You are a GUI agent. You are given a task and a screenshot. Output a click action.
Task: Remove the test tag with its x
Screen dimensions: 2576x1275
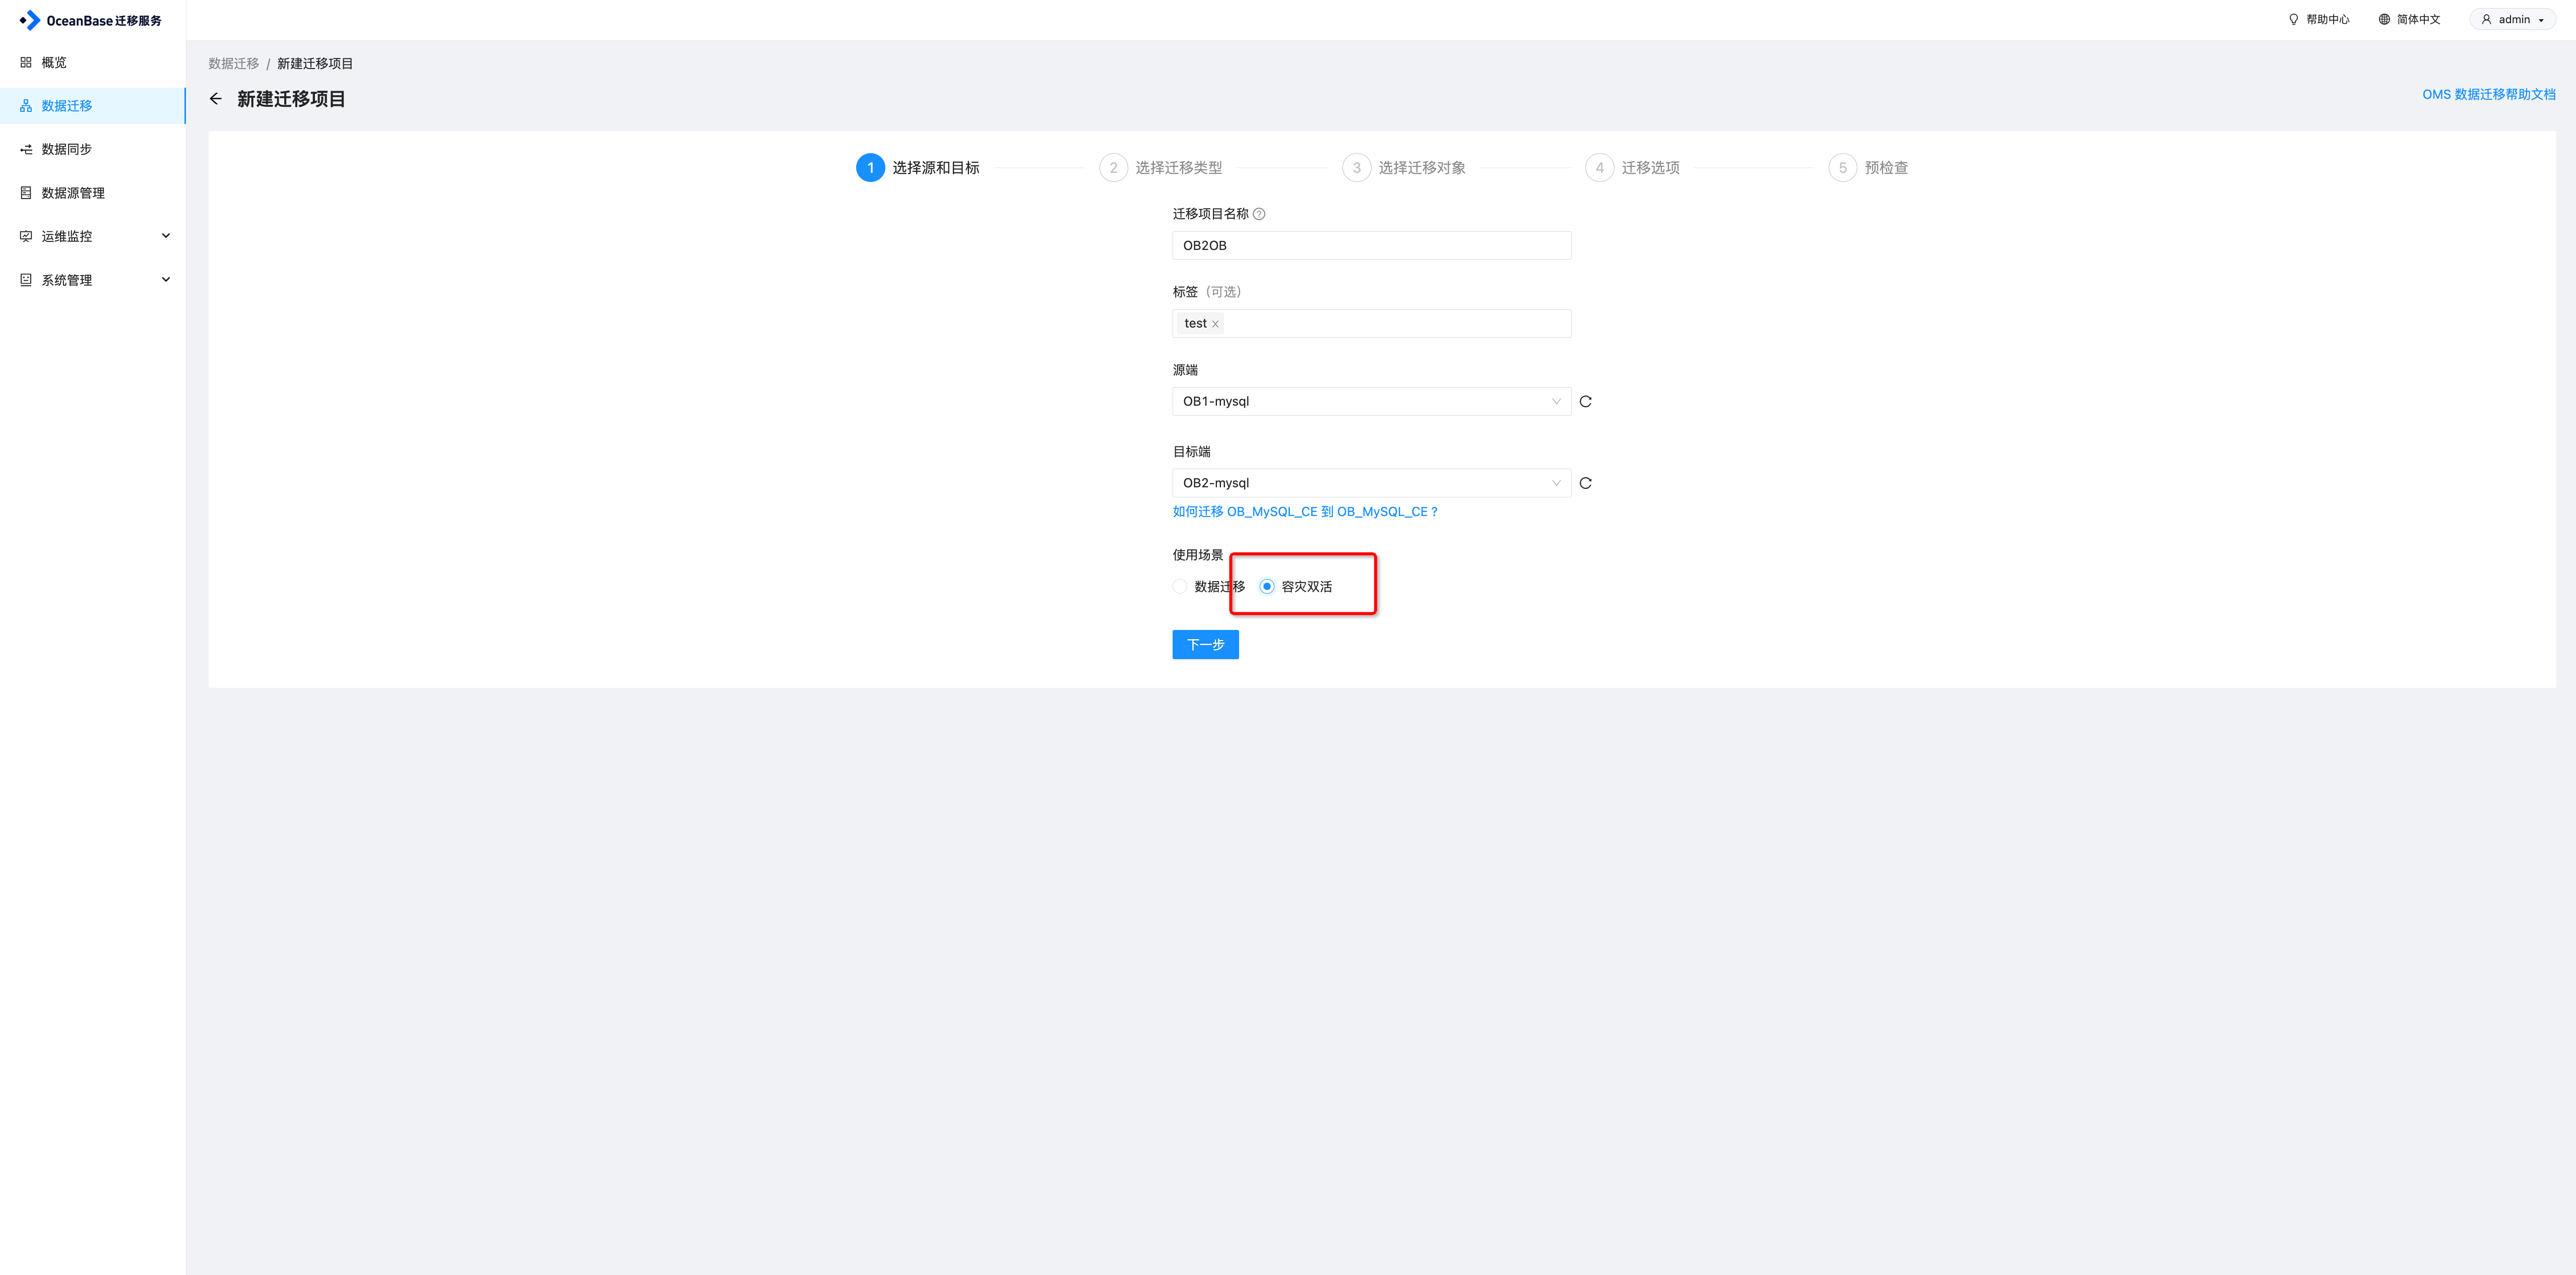pyautogui.click(x=1215, y=324)
